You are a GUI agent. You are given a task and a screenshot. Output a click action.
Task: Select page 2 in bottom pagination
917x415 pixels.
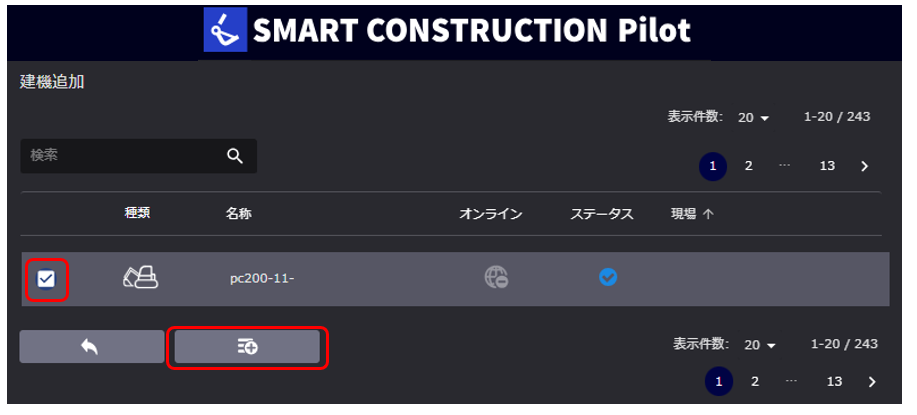(755, 382)
